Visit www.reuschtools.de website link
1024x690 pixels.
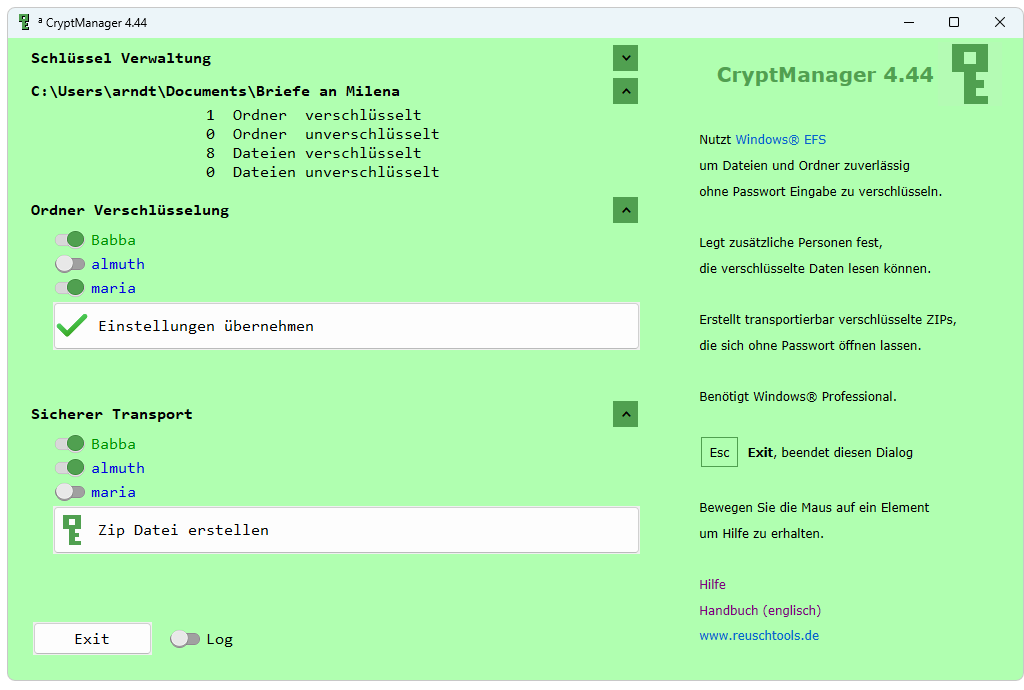coord(759,635)
